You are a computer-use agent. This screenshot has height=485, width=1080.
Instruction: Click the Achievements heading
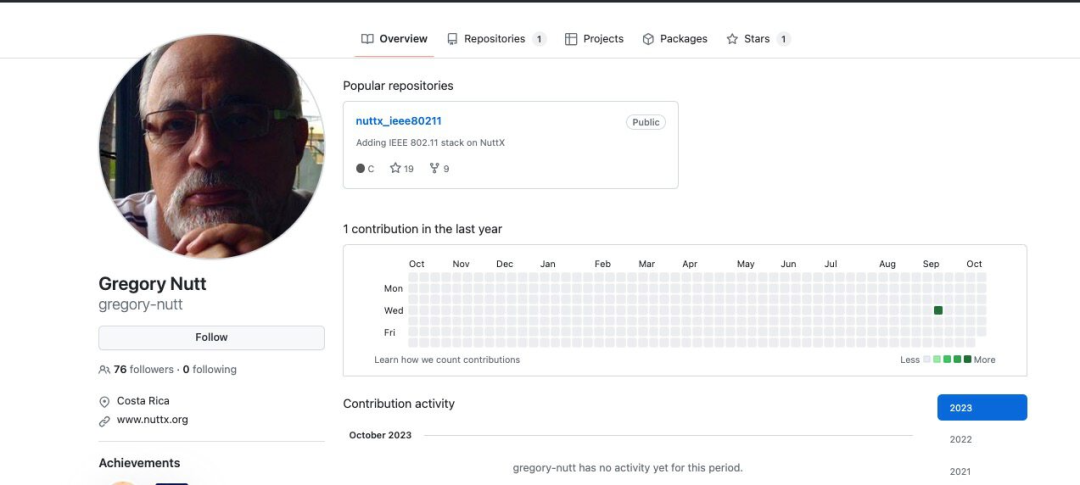(139, 463)
